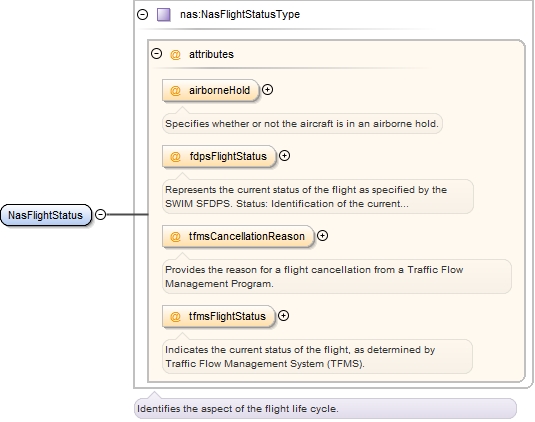Click the SWIM SFDPS description note
The width and height of the screenshot is (535, 422).
tap(318, 197)
